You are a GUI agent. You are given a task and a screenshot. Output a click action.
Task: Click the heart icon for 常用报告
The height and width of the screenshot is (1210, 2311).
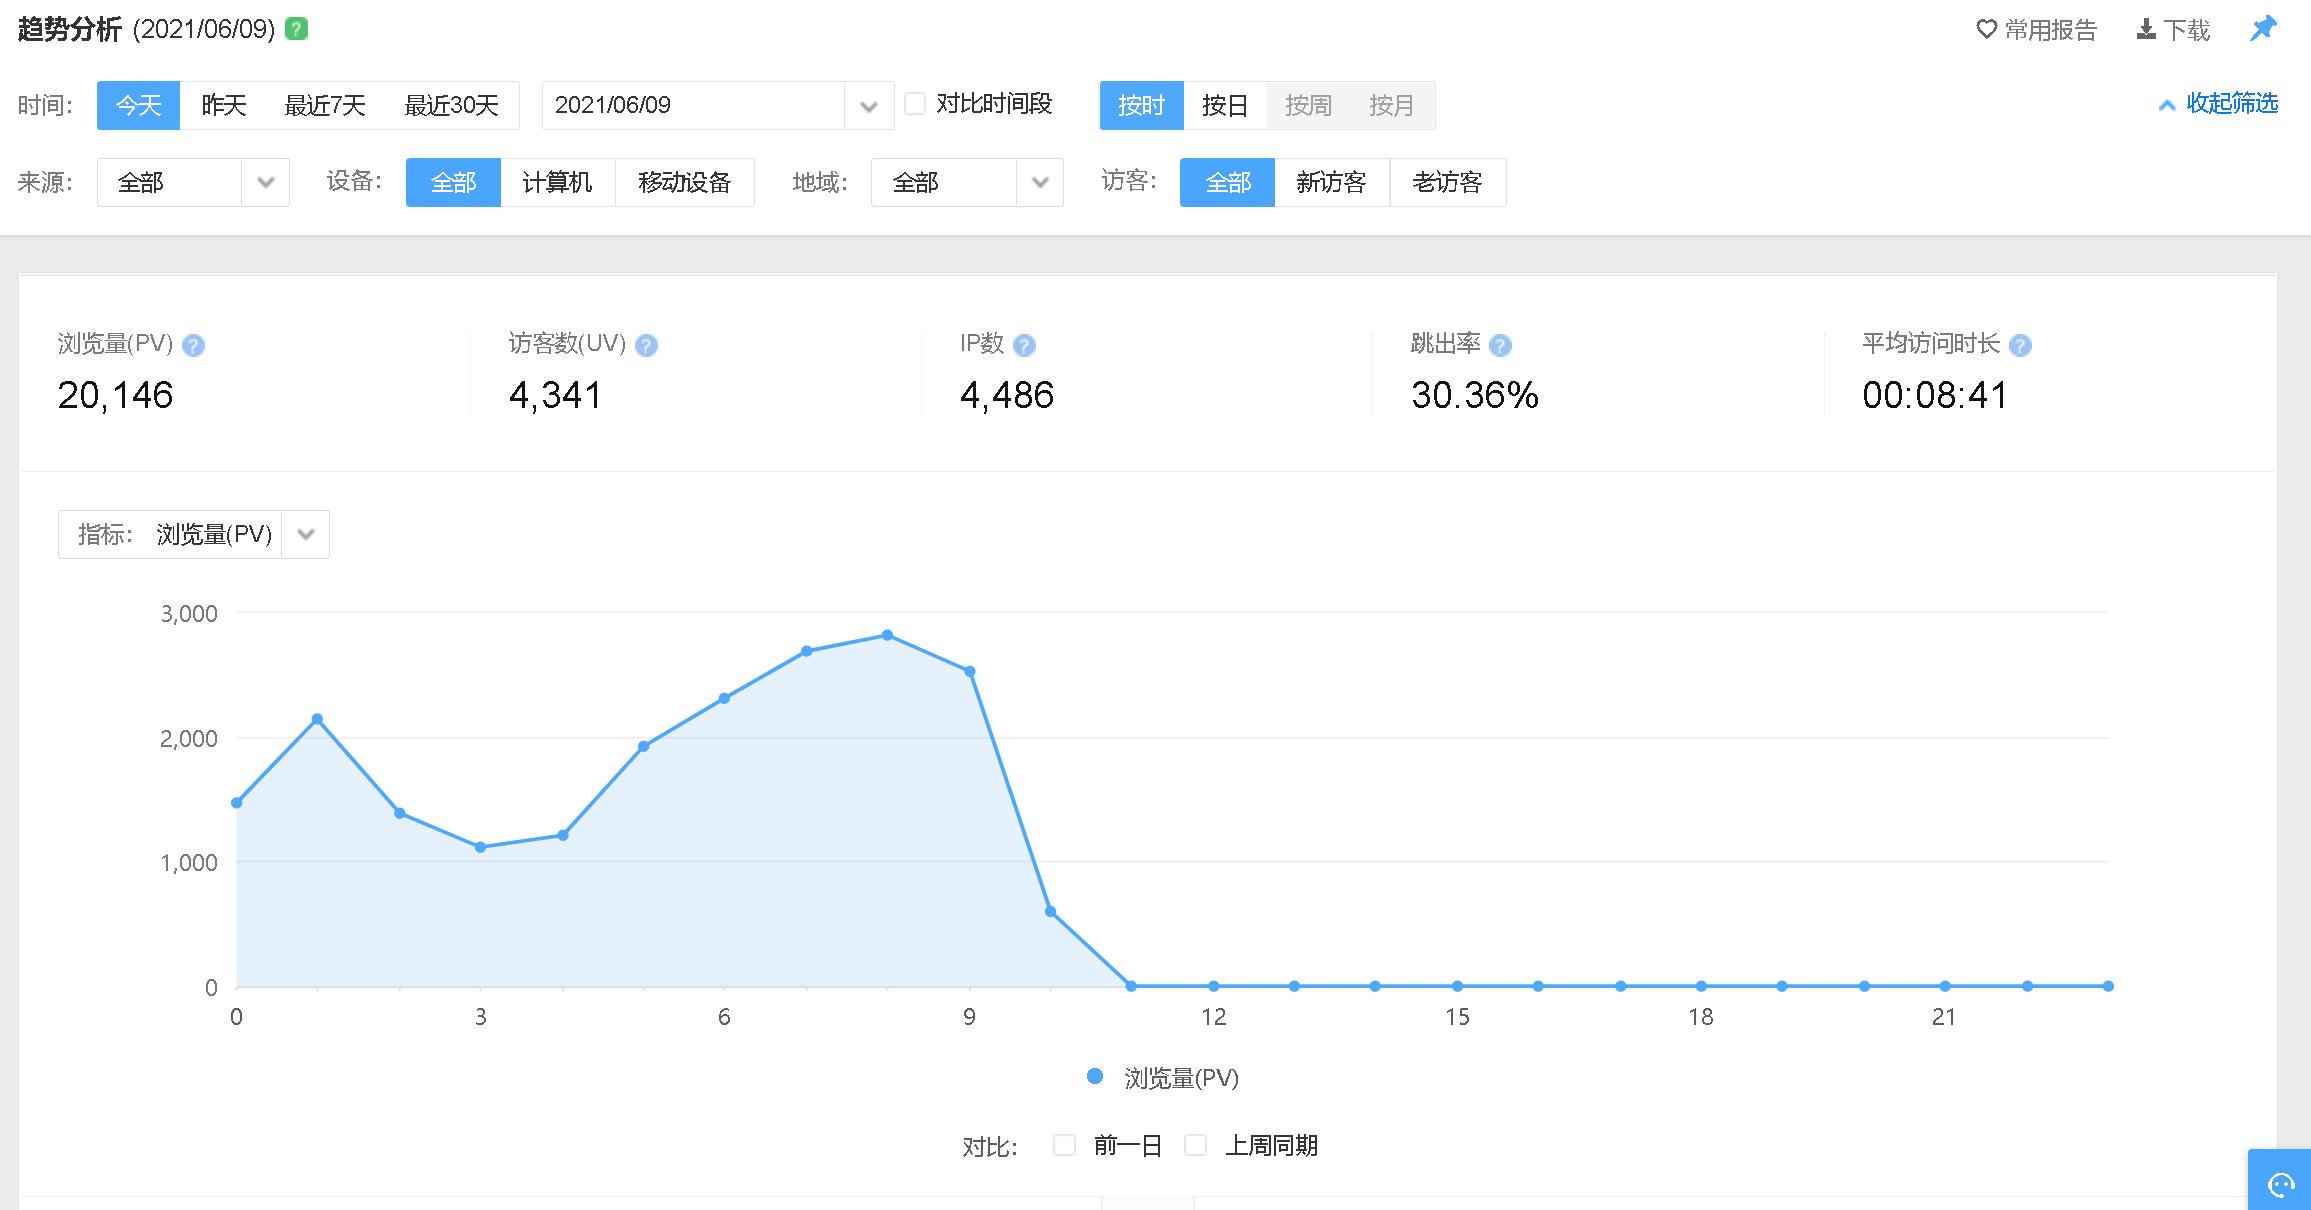pos(1986,30)
